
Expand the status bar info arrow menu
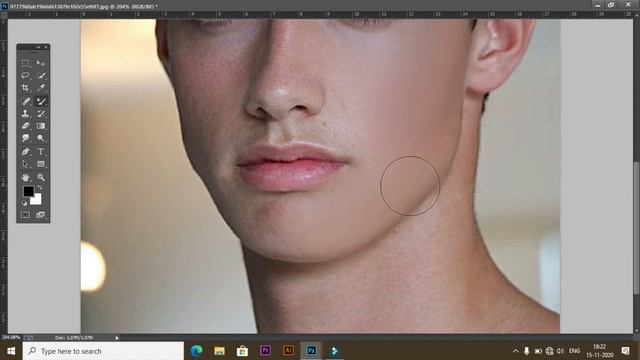[117, 338]
